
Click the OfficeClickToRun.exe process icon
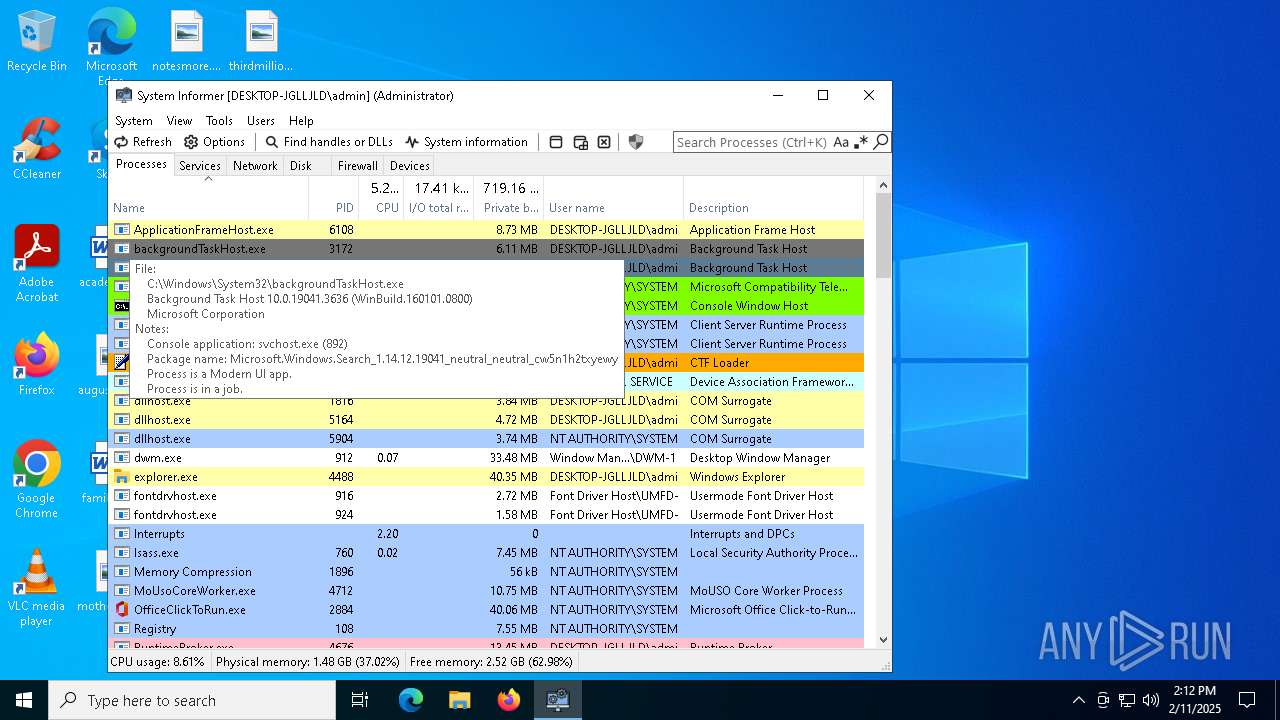[x=122, y=610]
